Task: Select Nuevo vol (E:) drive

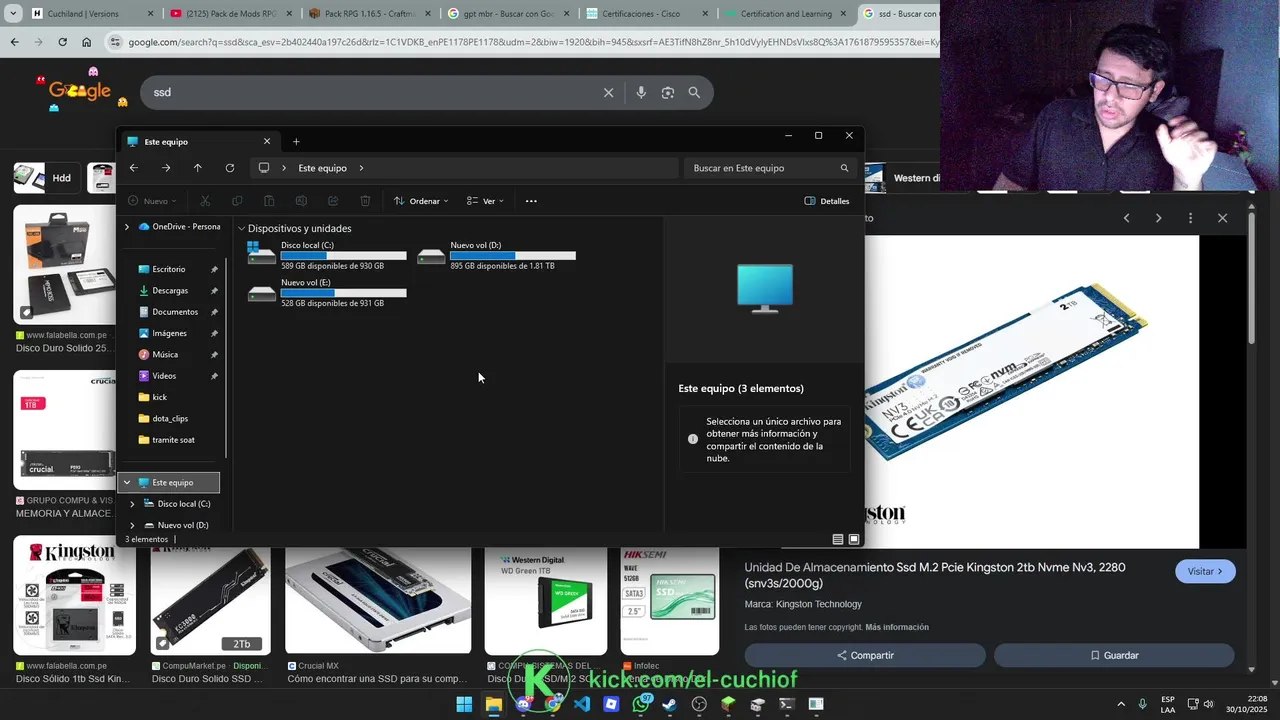Action: pos(327,292)
